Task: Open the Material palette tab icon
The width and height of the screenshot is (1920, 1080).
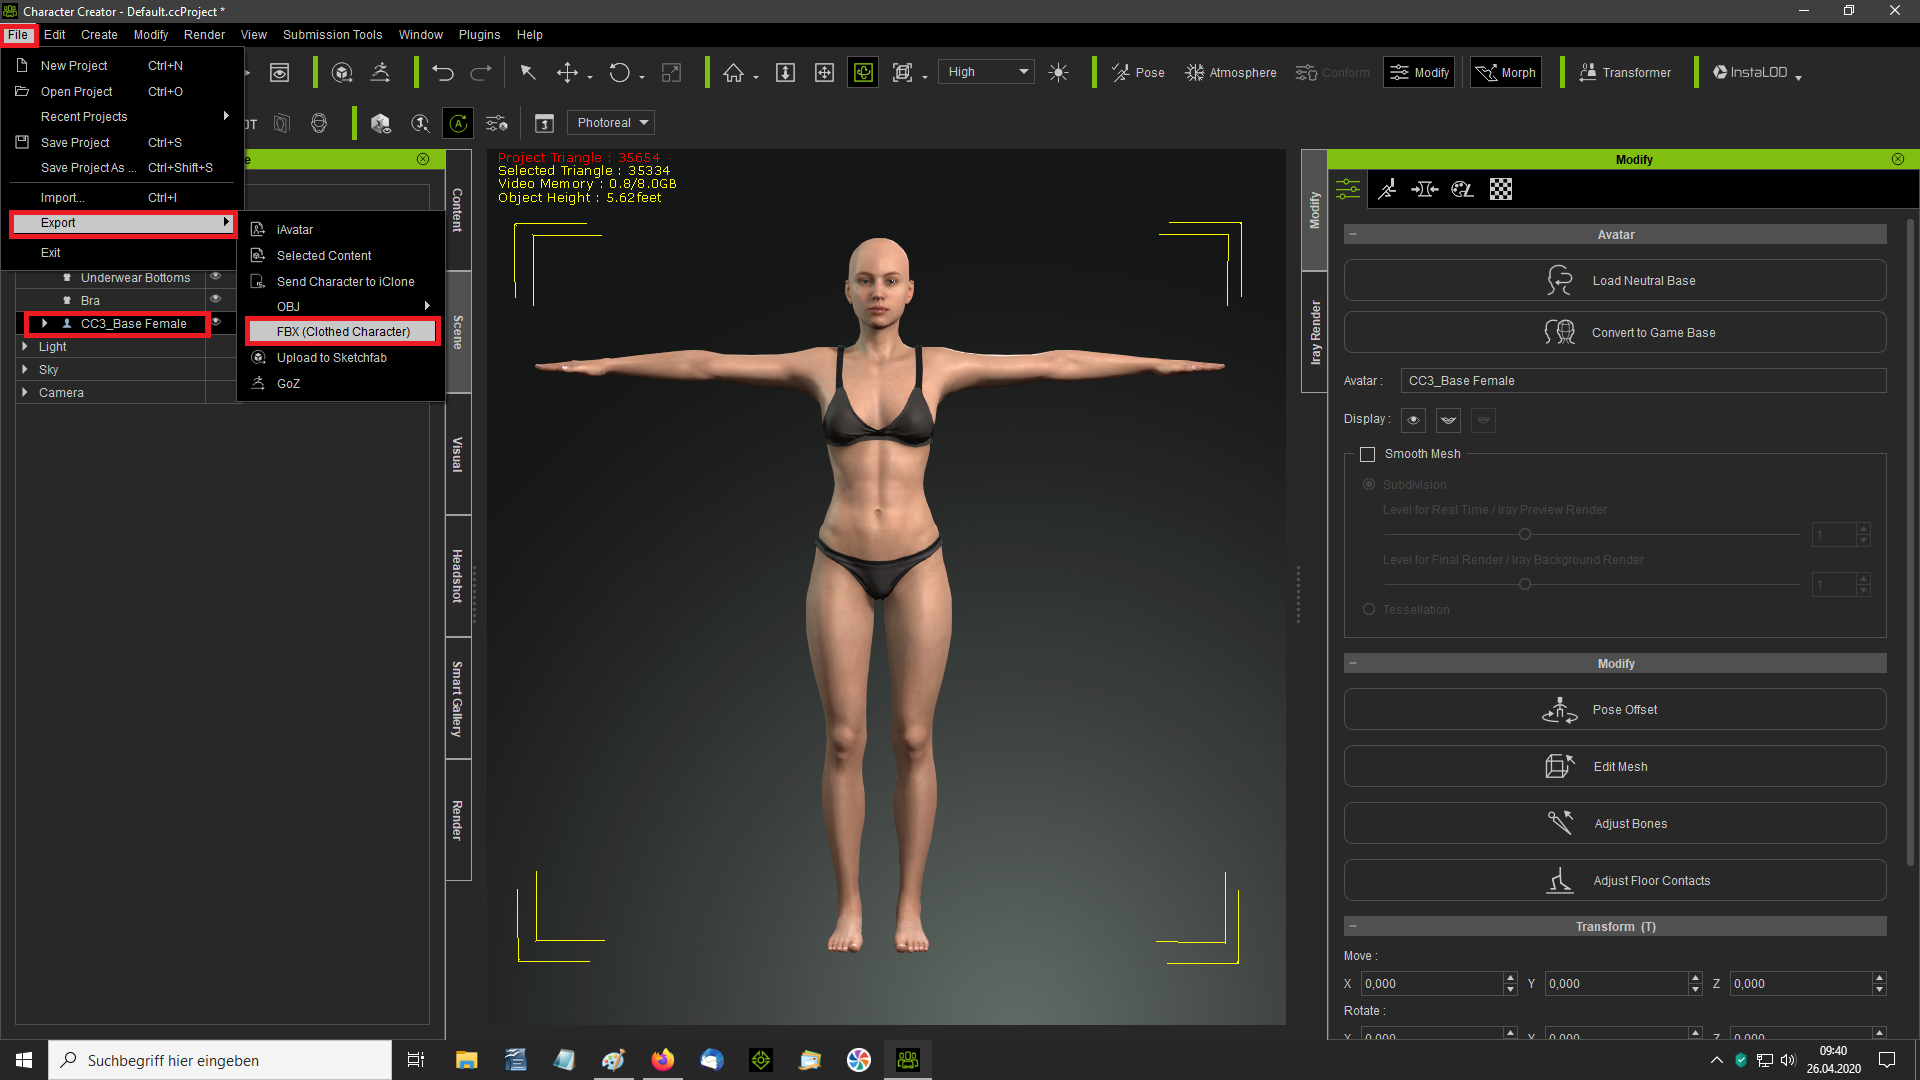Action: pos(1462,189)
